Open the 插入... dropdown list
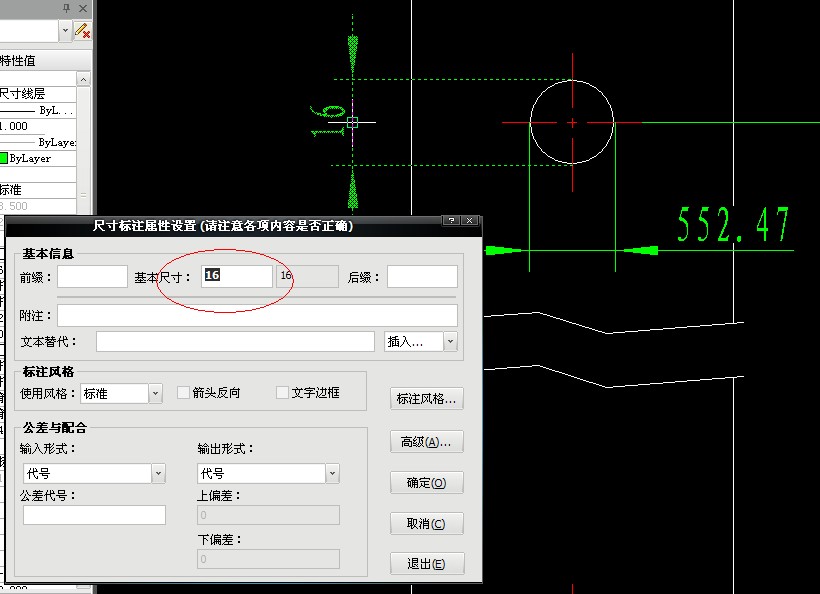The image size is (820, 594). [x=450, y=342]
